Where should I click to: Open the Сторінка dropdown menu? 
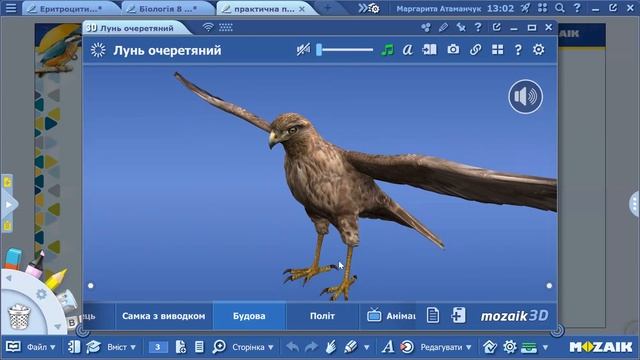click(x=253, y=347)
